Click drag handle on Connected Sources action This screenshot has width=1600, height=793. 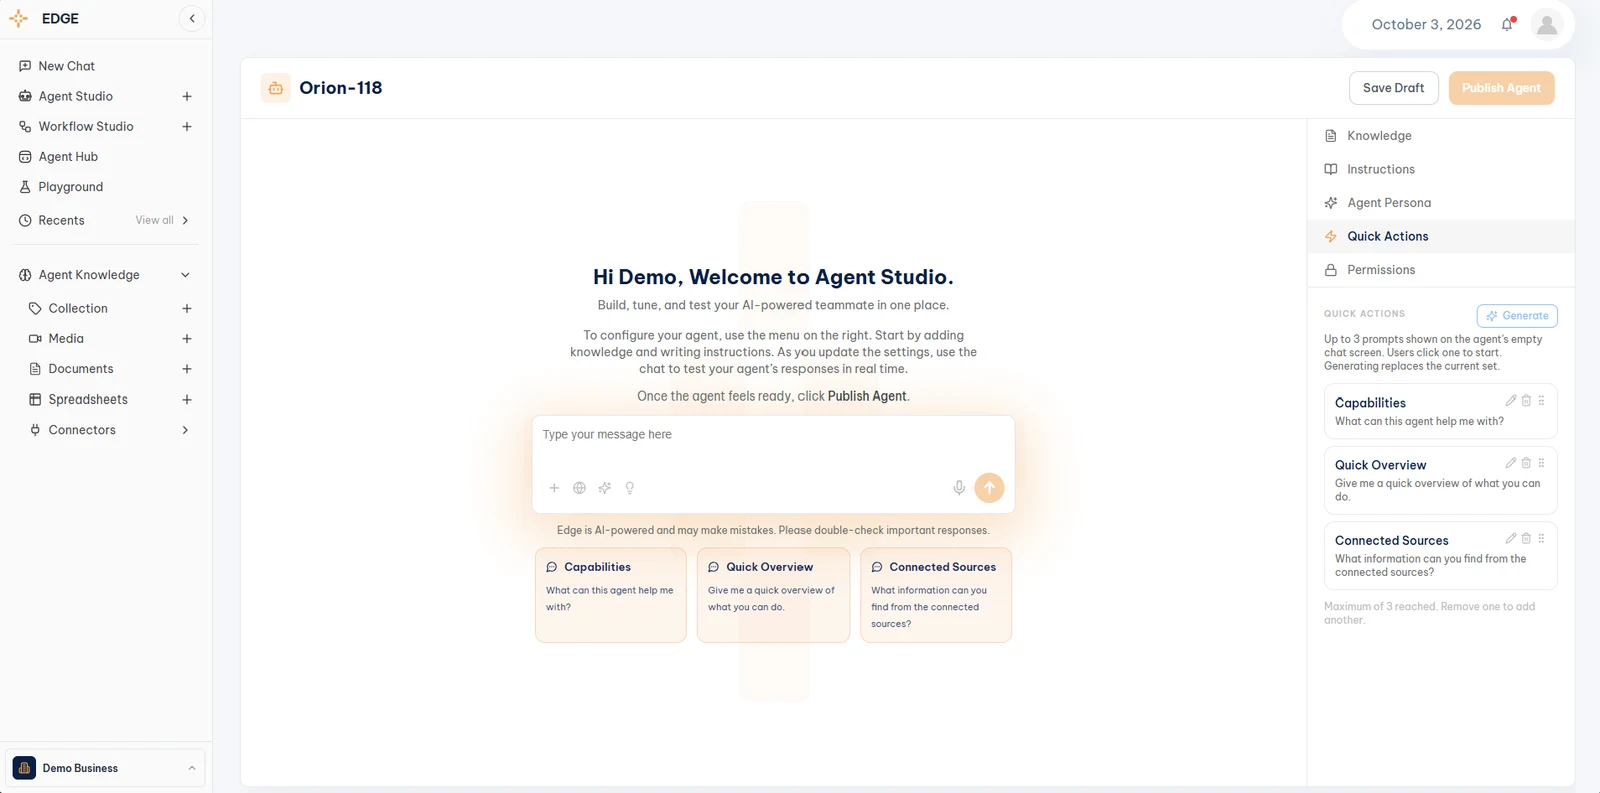pyautogui.click(x=1541, y=538)
